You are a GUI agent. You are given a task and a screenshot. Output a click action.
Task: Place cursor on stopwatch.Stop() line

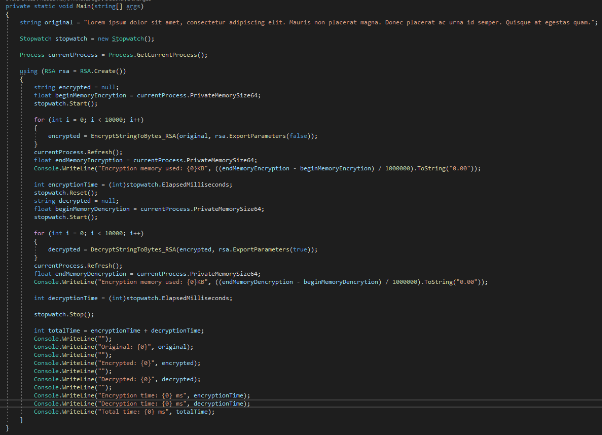[x=64, y=314]
